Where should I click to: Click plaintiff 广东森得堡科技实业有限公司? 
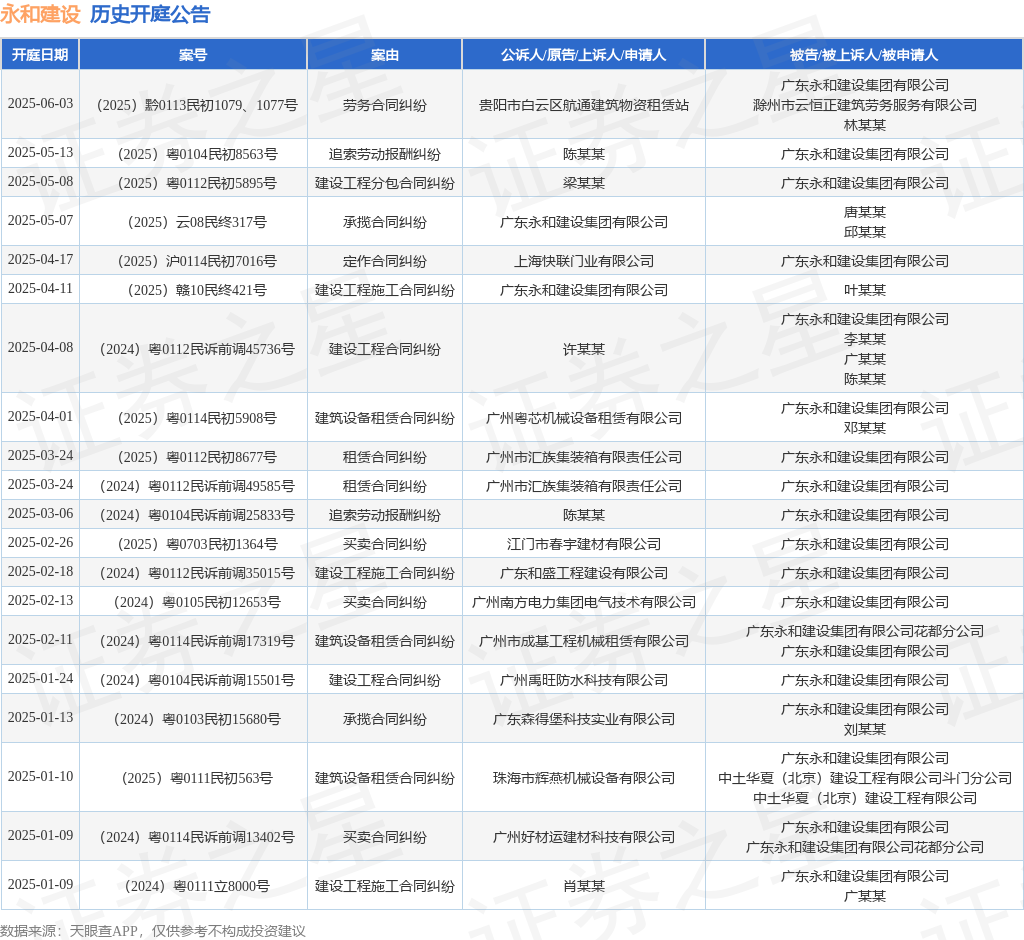point(584,719)
